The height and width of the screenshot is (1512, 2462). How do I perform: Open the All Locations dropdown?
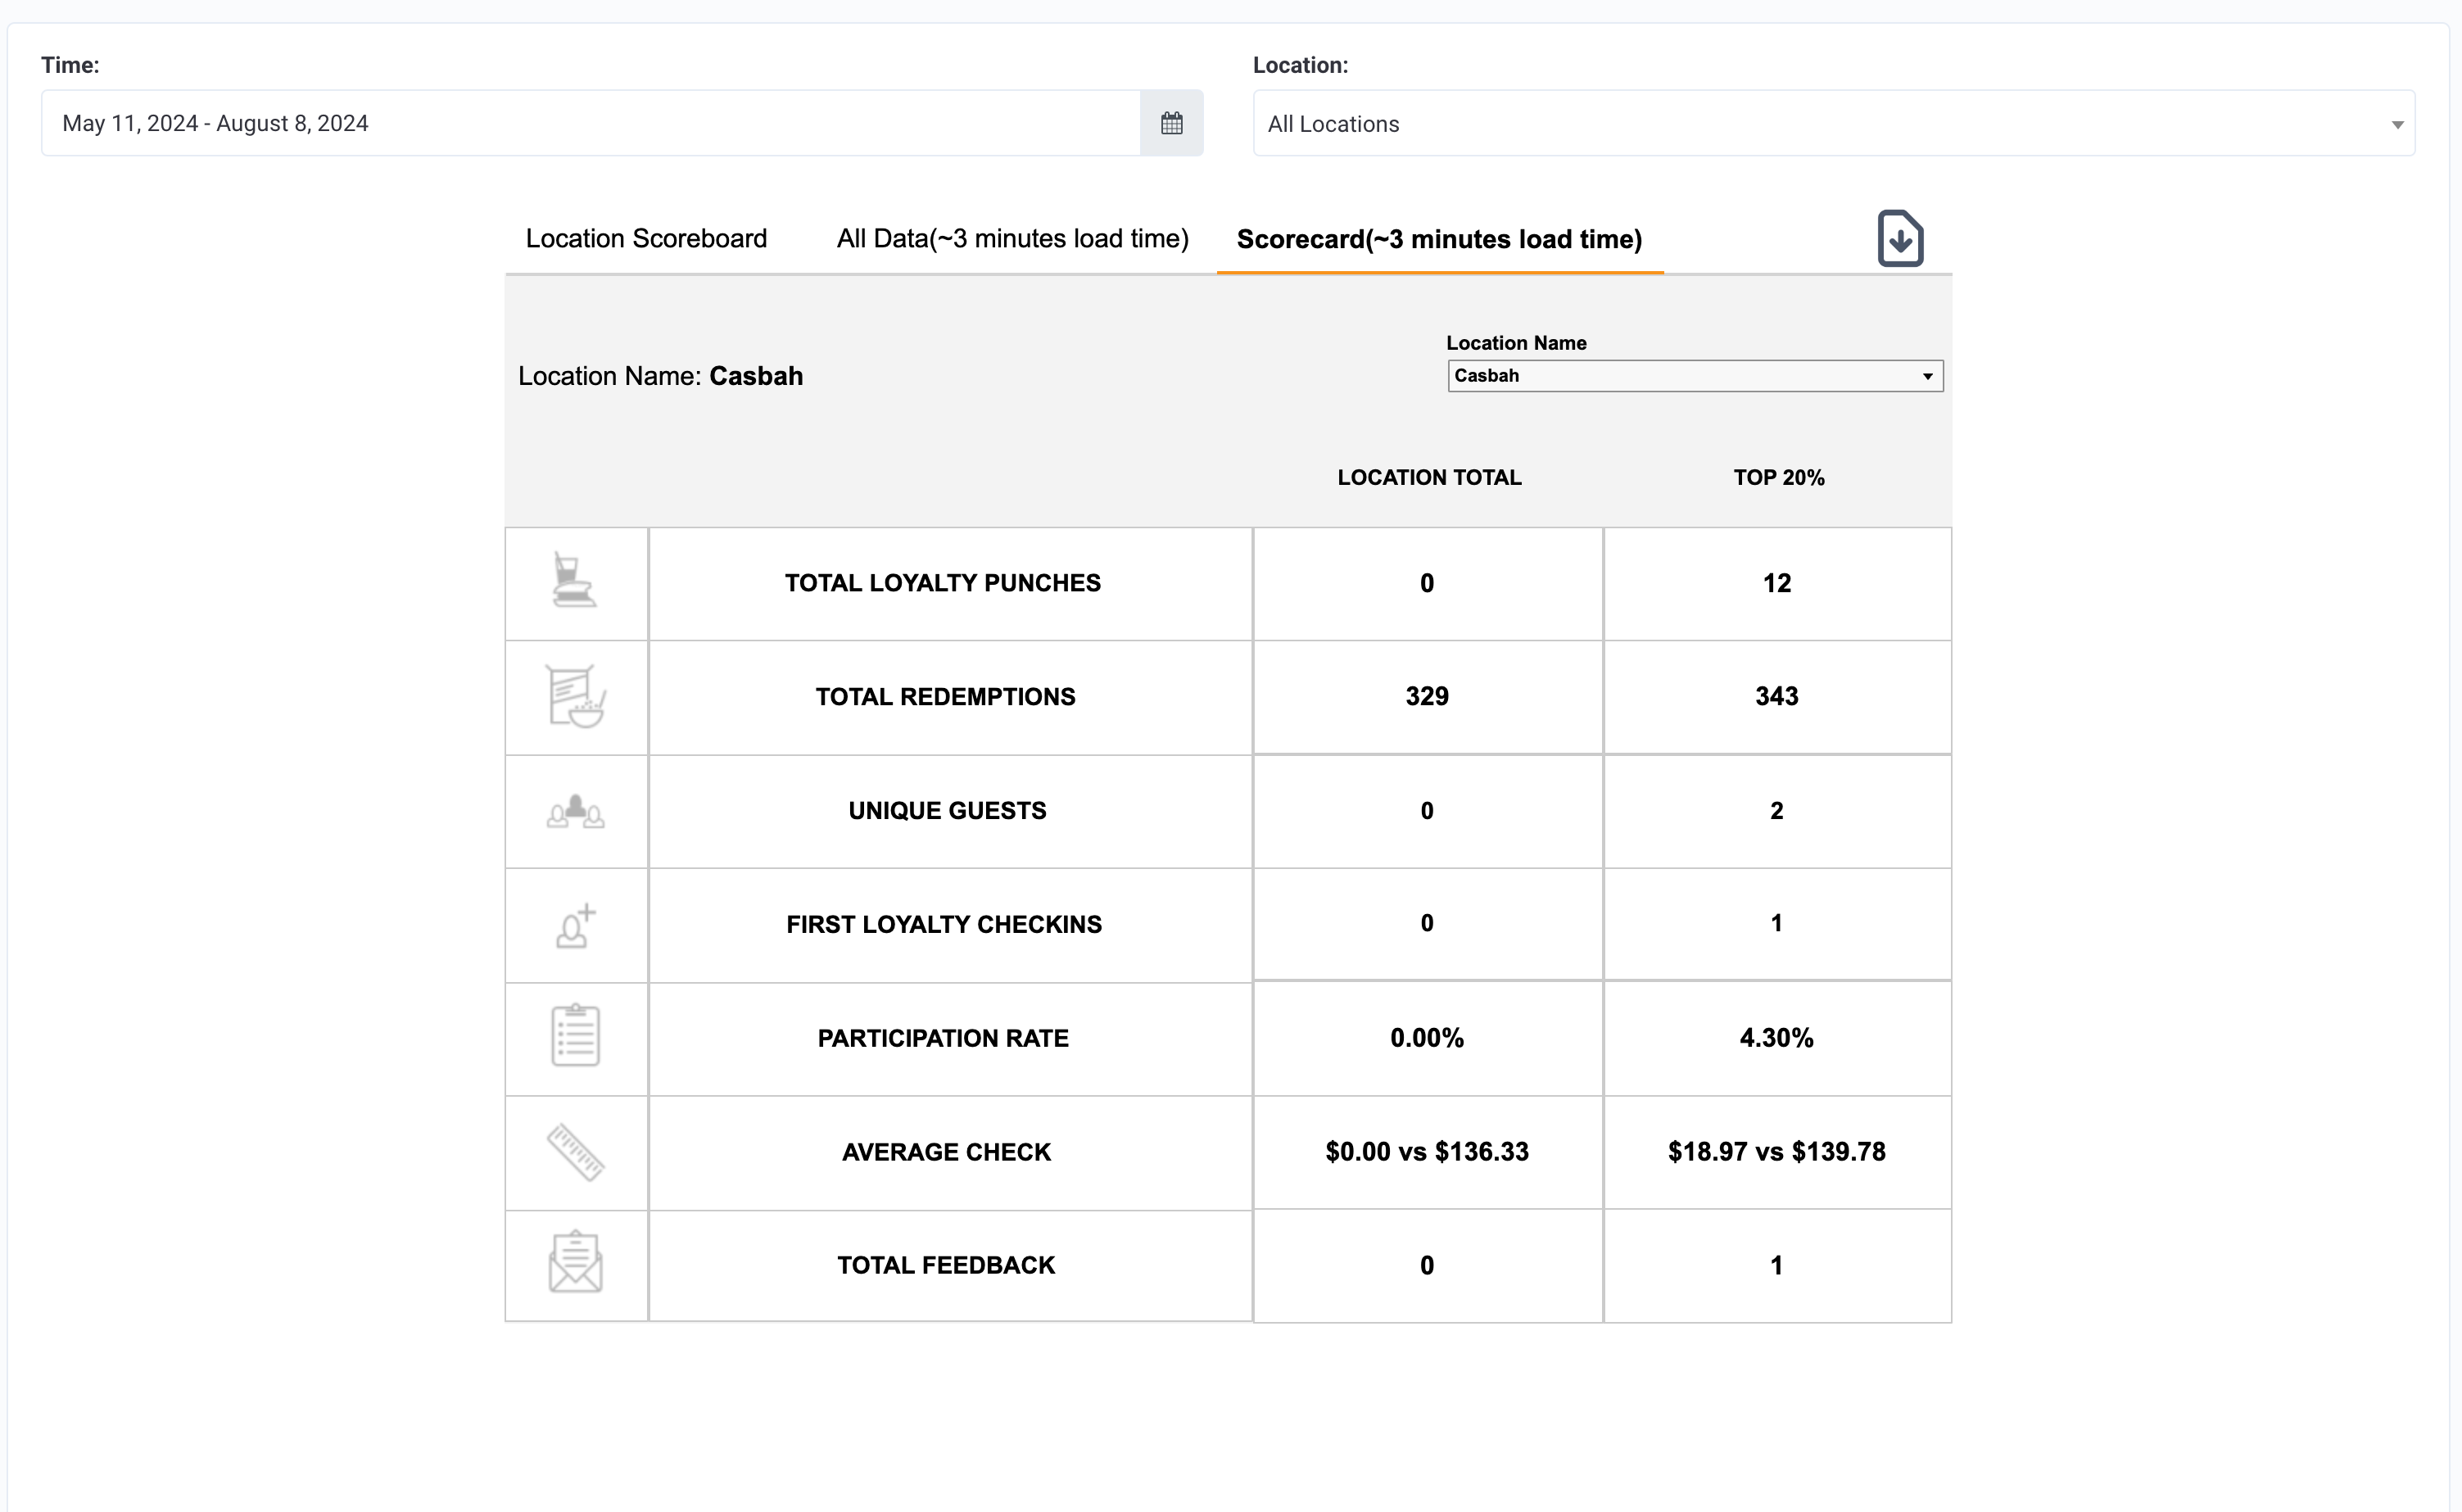1833,123
